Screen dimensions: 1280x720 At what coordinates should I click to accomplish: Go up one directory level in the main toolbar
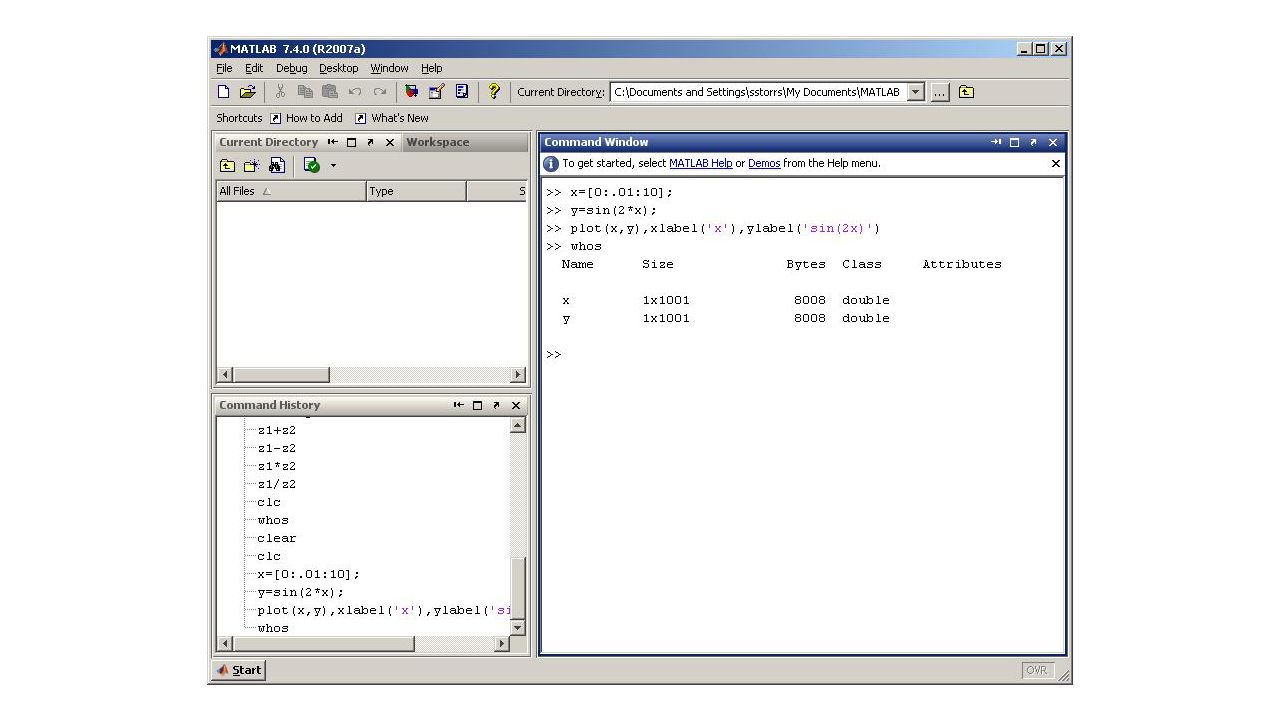point(966,92)
